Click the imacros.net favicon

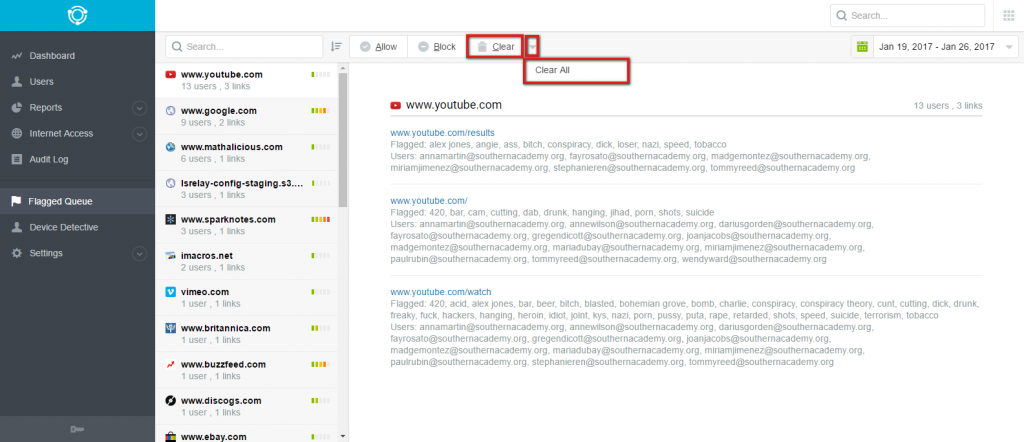point(170,256)
